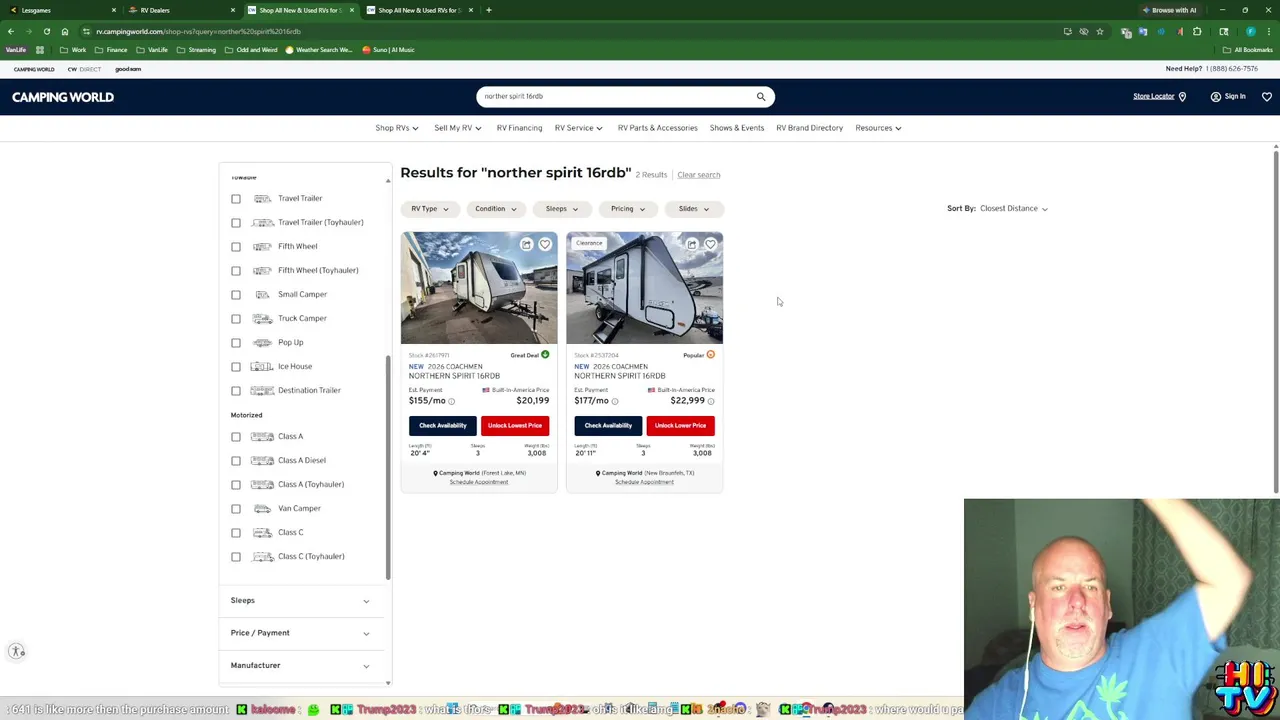Click info icon next to $22,999 price

click(711, 401)
